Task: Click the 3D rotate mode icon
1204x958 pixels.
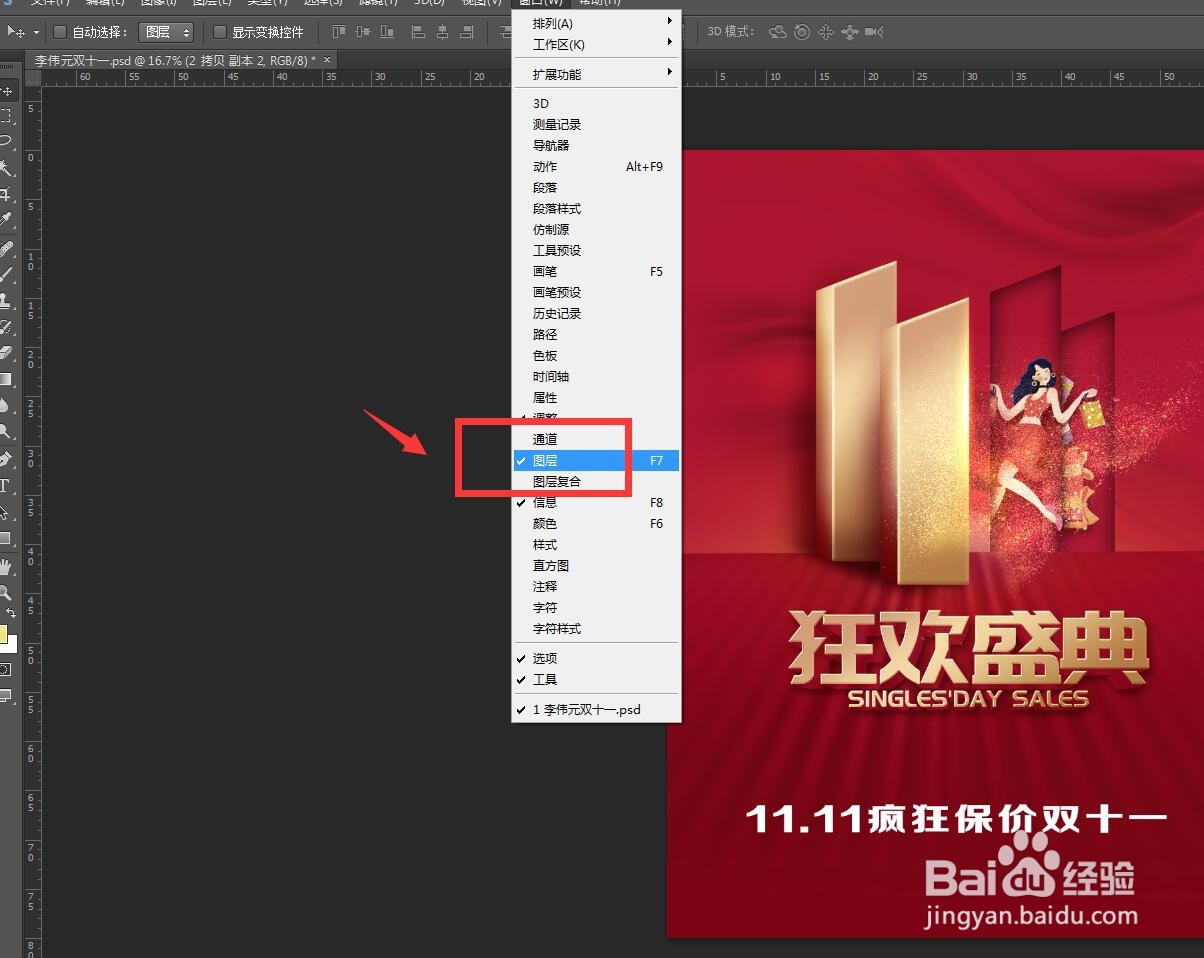Action: click(x=777, y=32)
